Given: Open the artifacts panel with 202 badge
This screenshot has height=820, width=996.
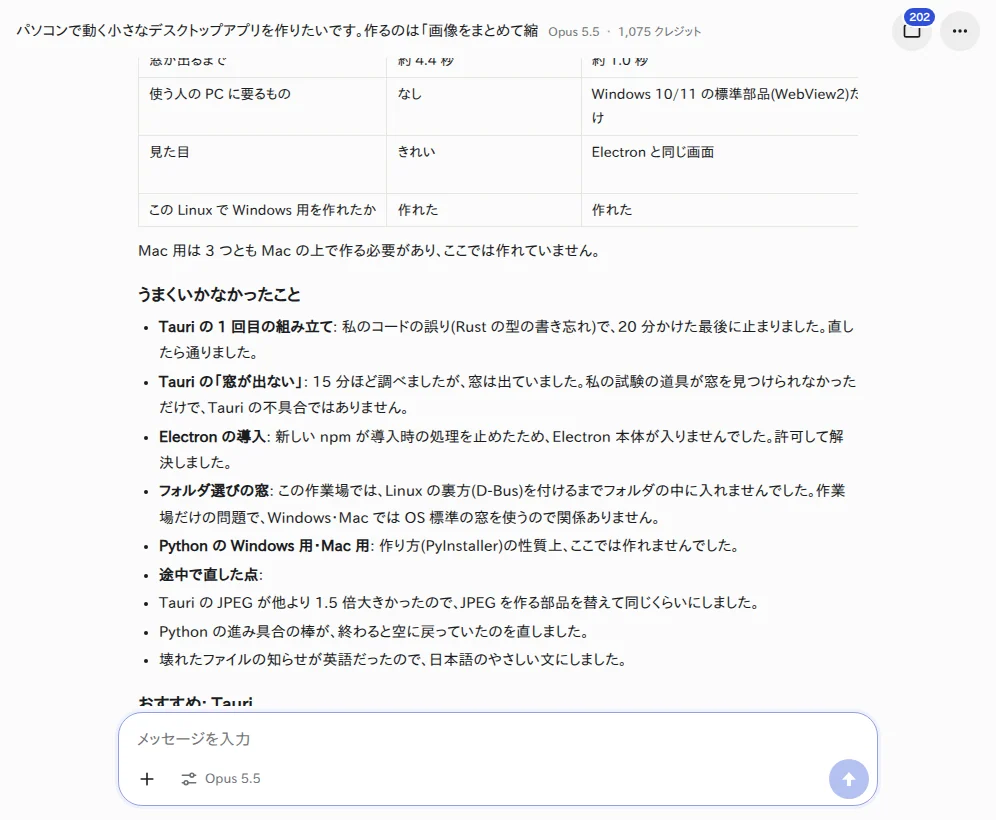Looking at the screenshot, I should 912,30.
